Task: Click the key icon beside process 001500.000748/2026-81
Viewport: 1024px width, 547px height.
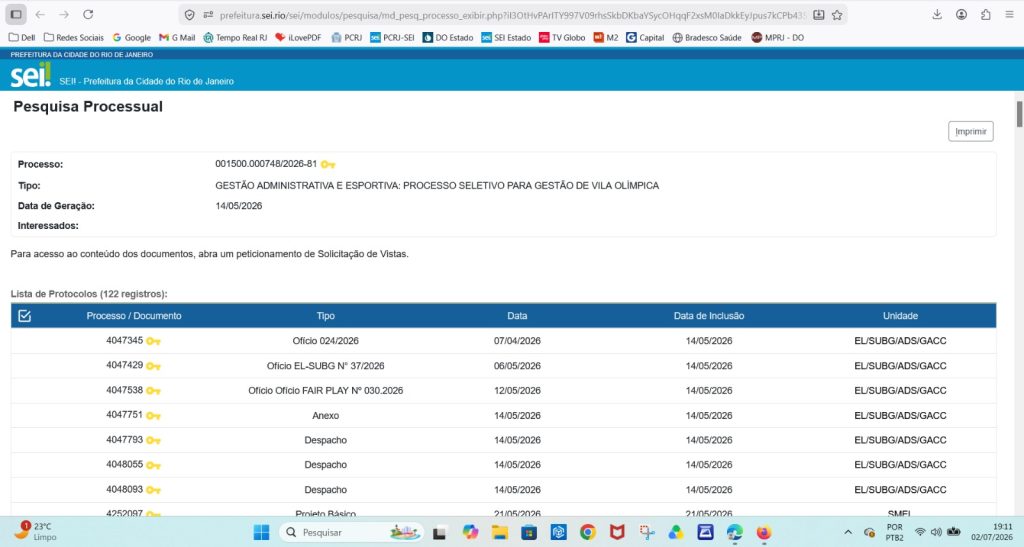Action: 328,164
